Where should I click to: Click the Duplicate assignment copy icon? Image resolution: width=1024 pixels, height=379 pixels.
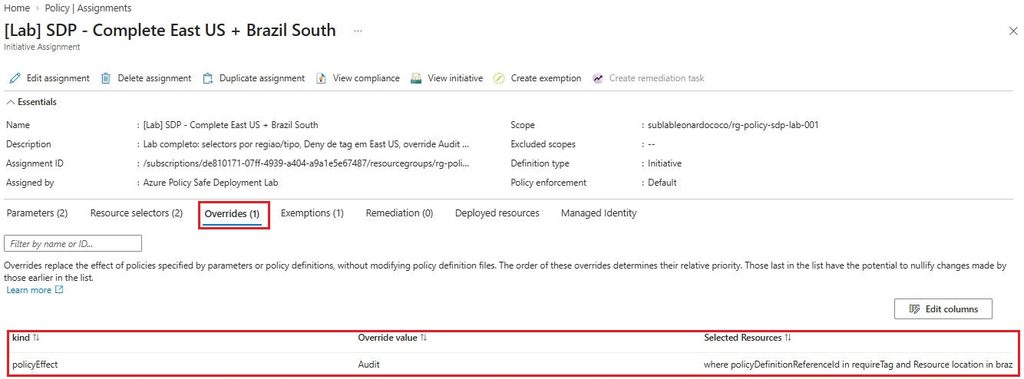pyautogui.click(x=208, y=78)
